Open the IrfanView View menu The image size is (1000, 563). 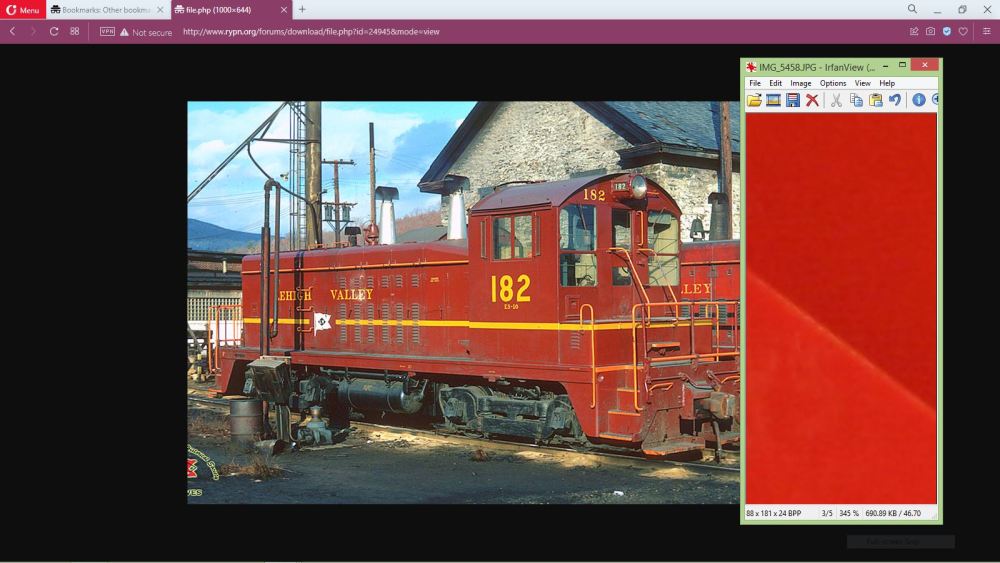[862, 84]
